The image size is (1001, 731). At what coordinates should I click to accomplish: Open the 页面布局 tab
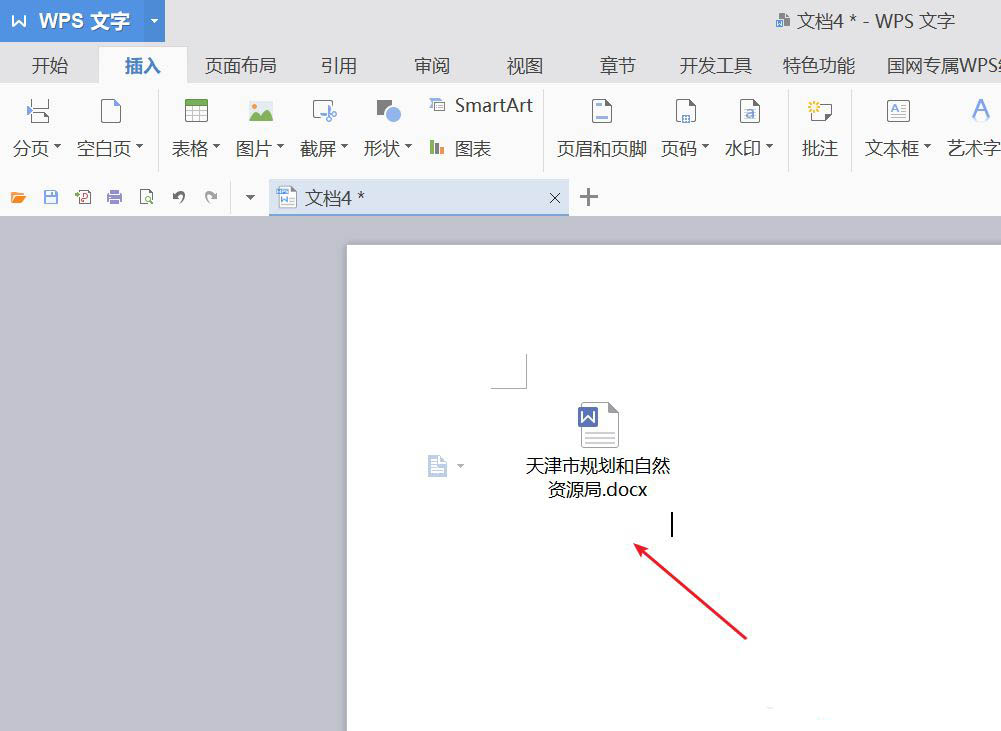(x=240, y=65)
